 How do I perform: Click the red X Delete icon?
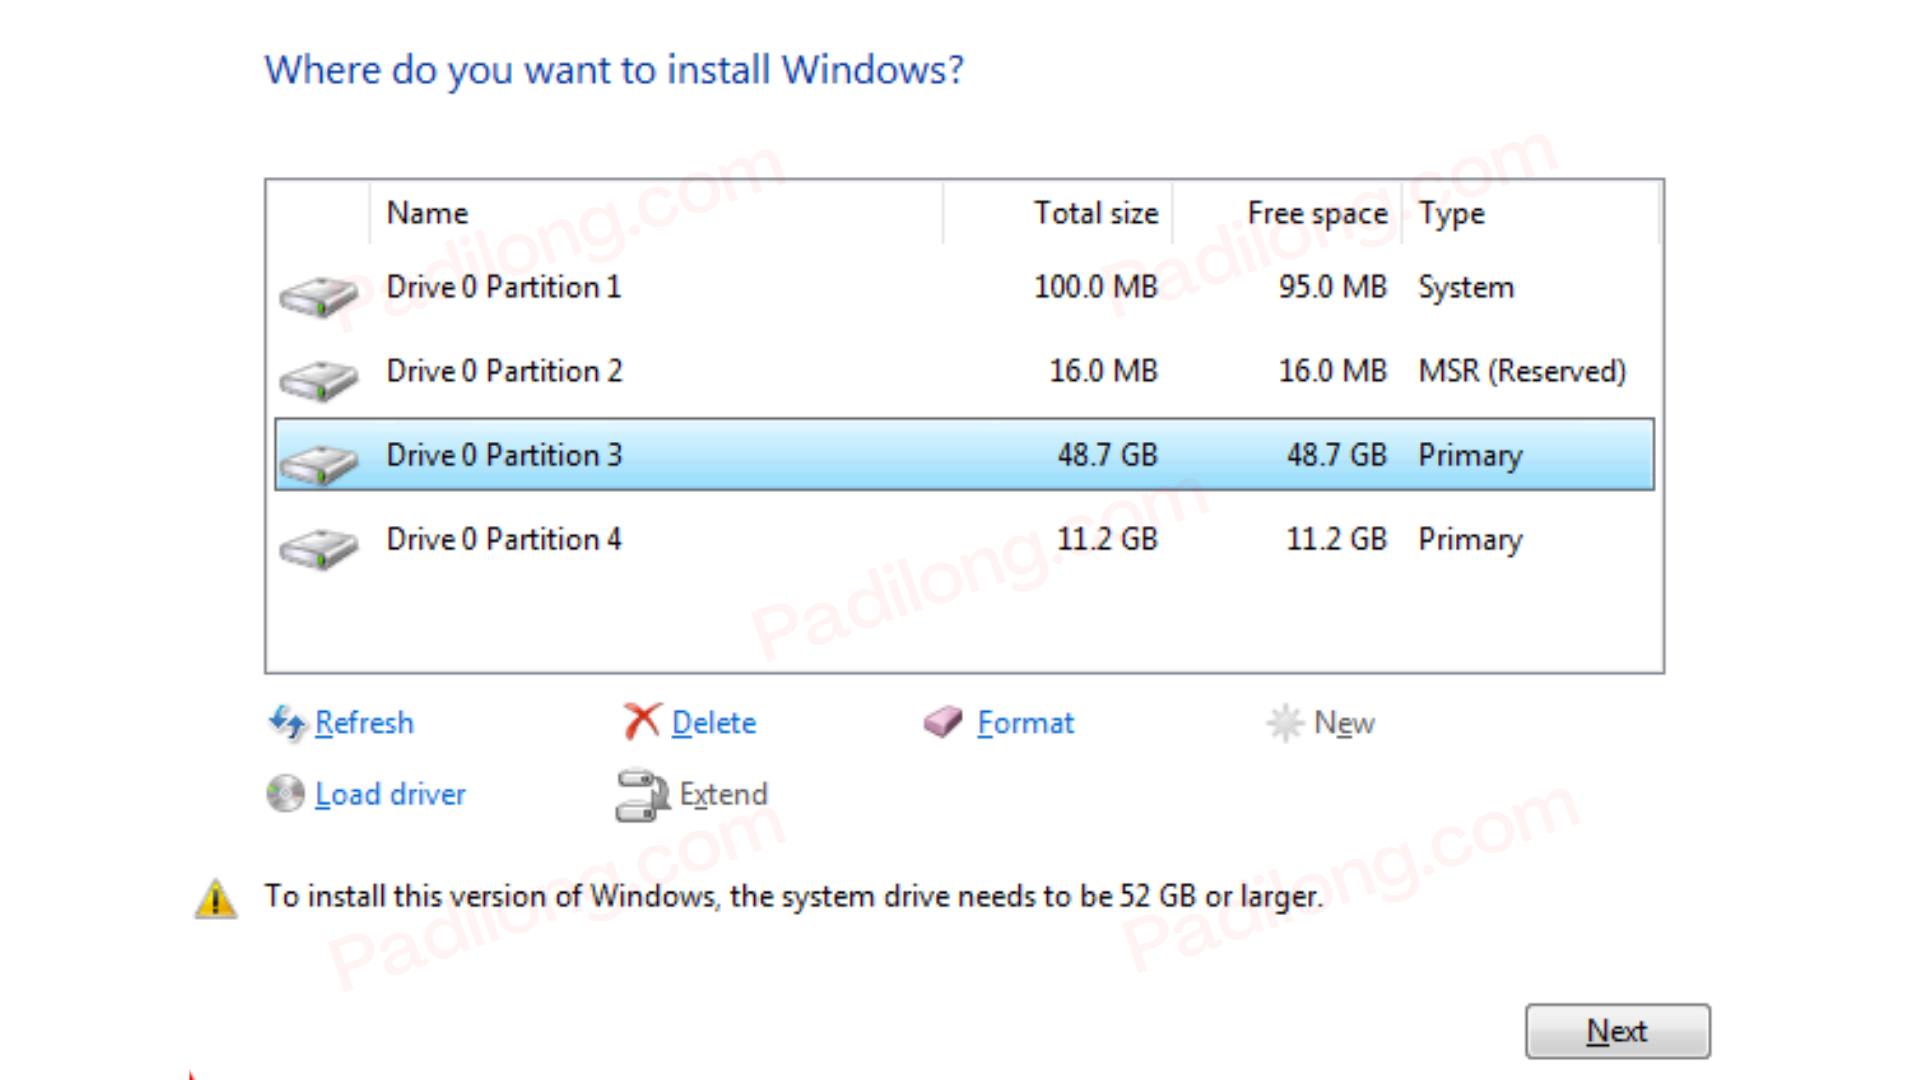click(643, 720)
